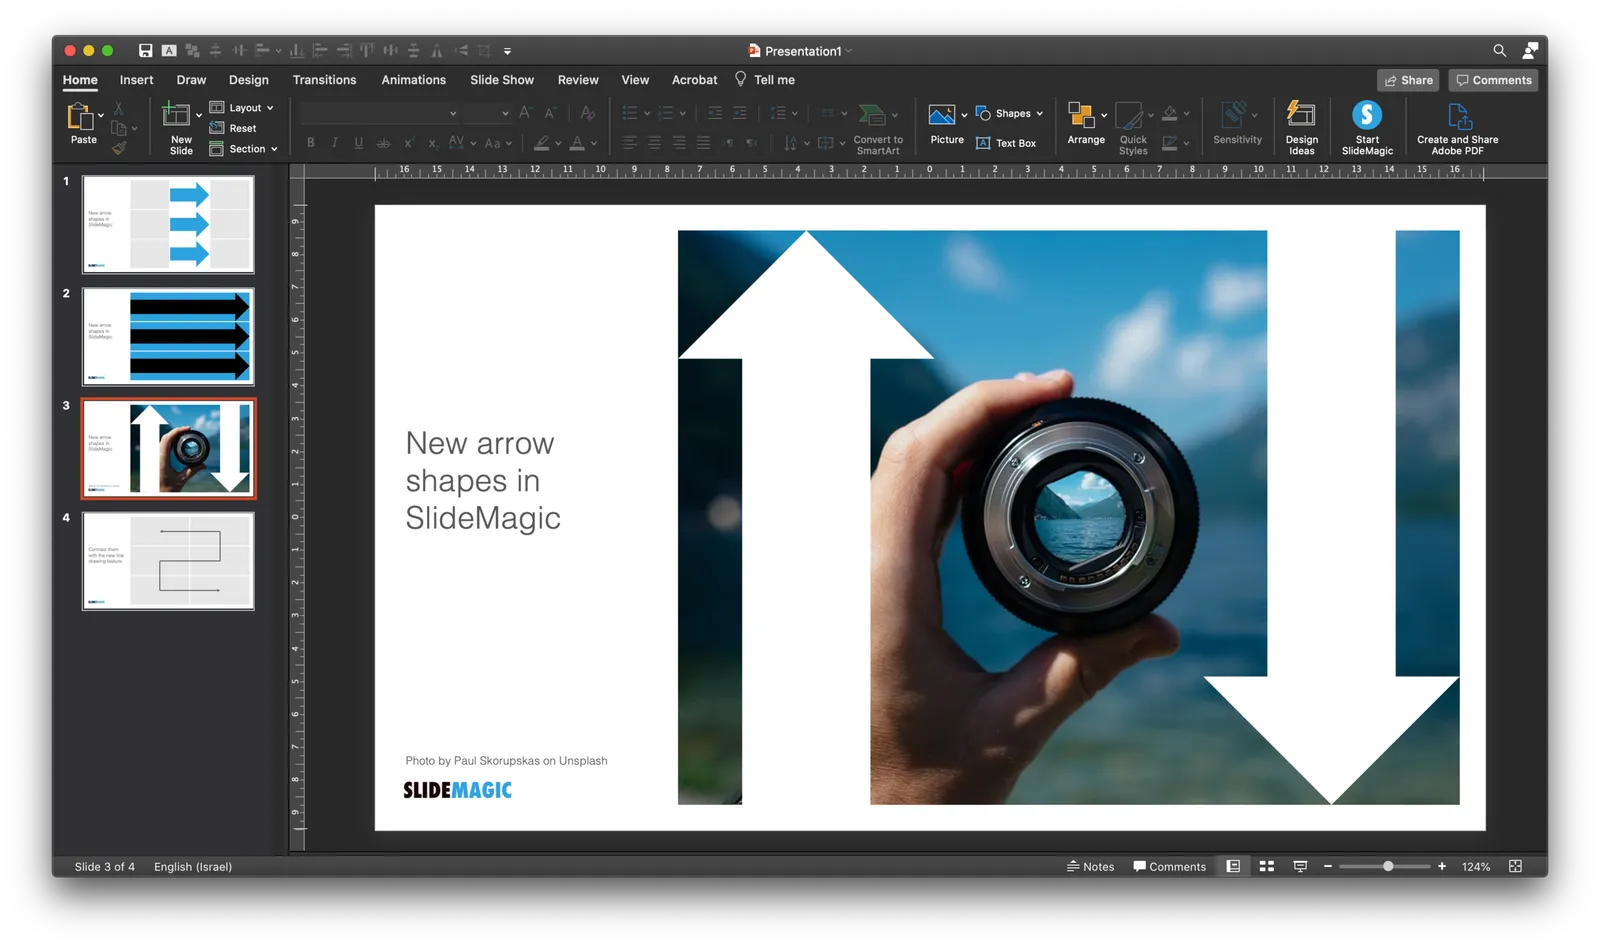Click the search magnifier in title bar

[x=1499, y=50]
